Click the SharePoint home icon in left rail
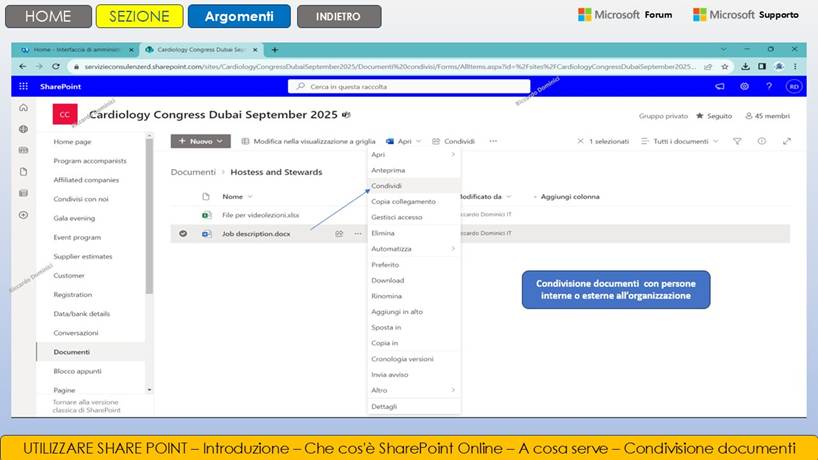Screen dimensions: 818x460 (x=23, y=108)
